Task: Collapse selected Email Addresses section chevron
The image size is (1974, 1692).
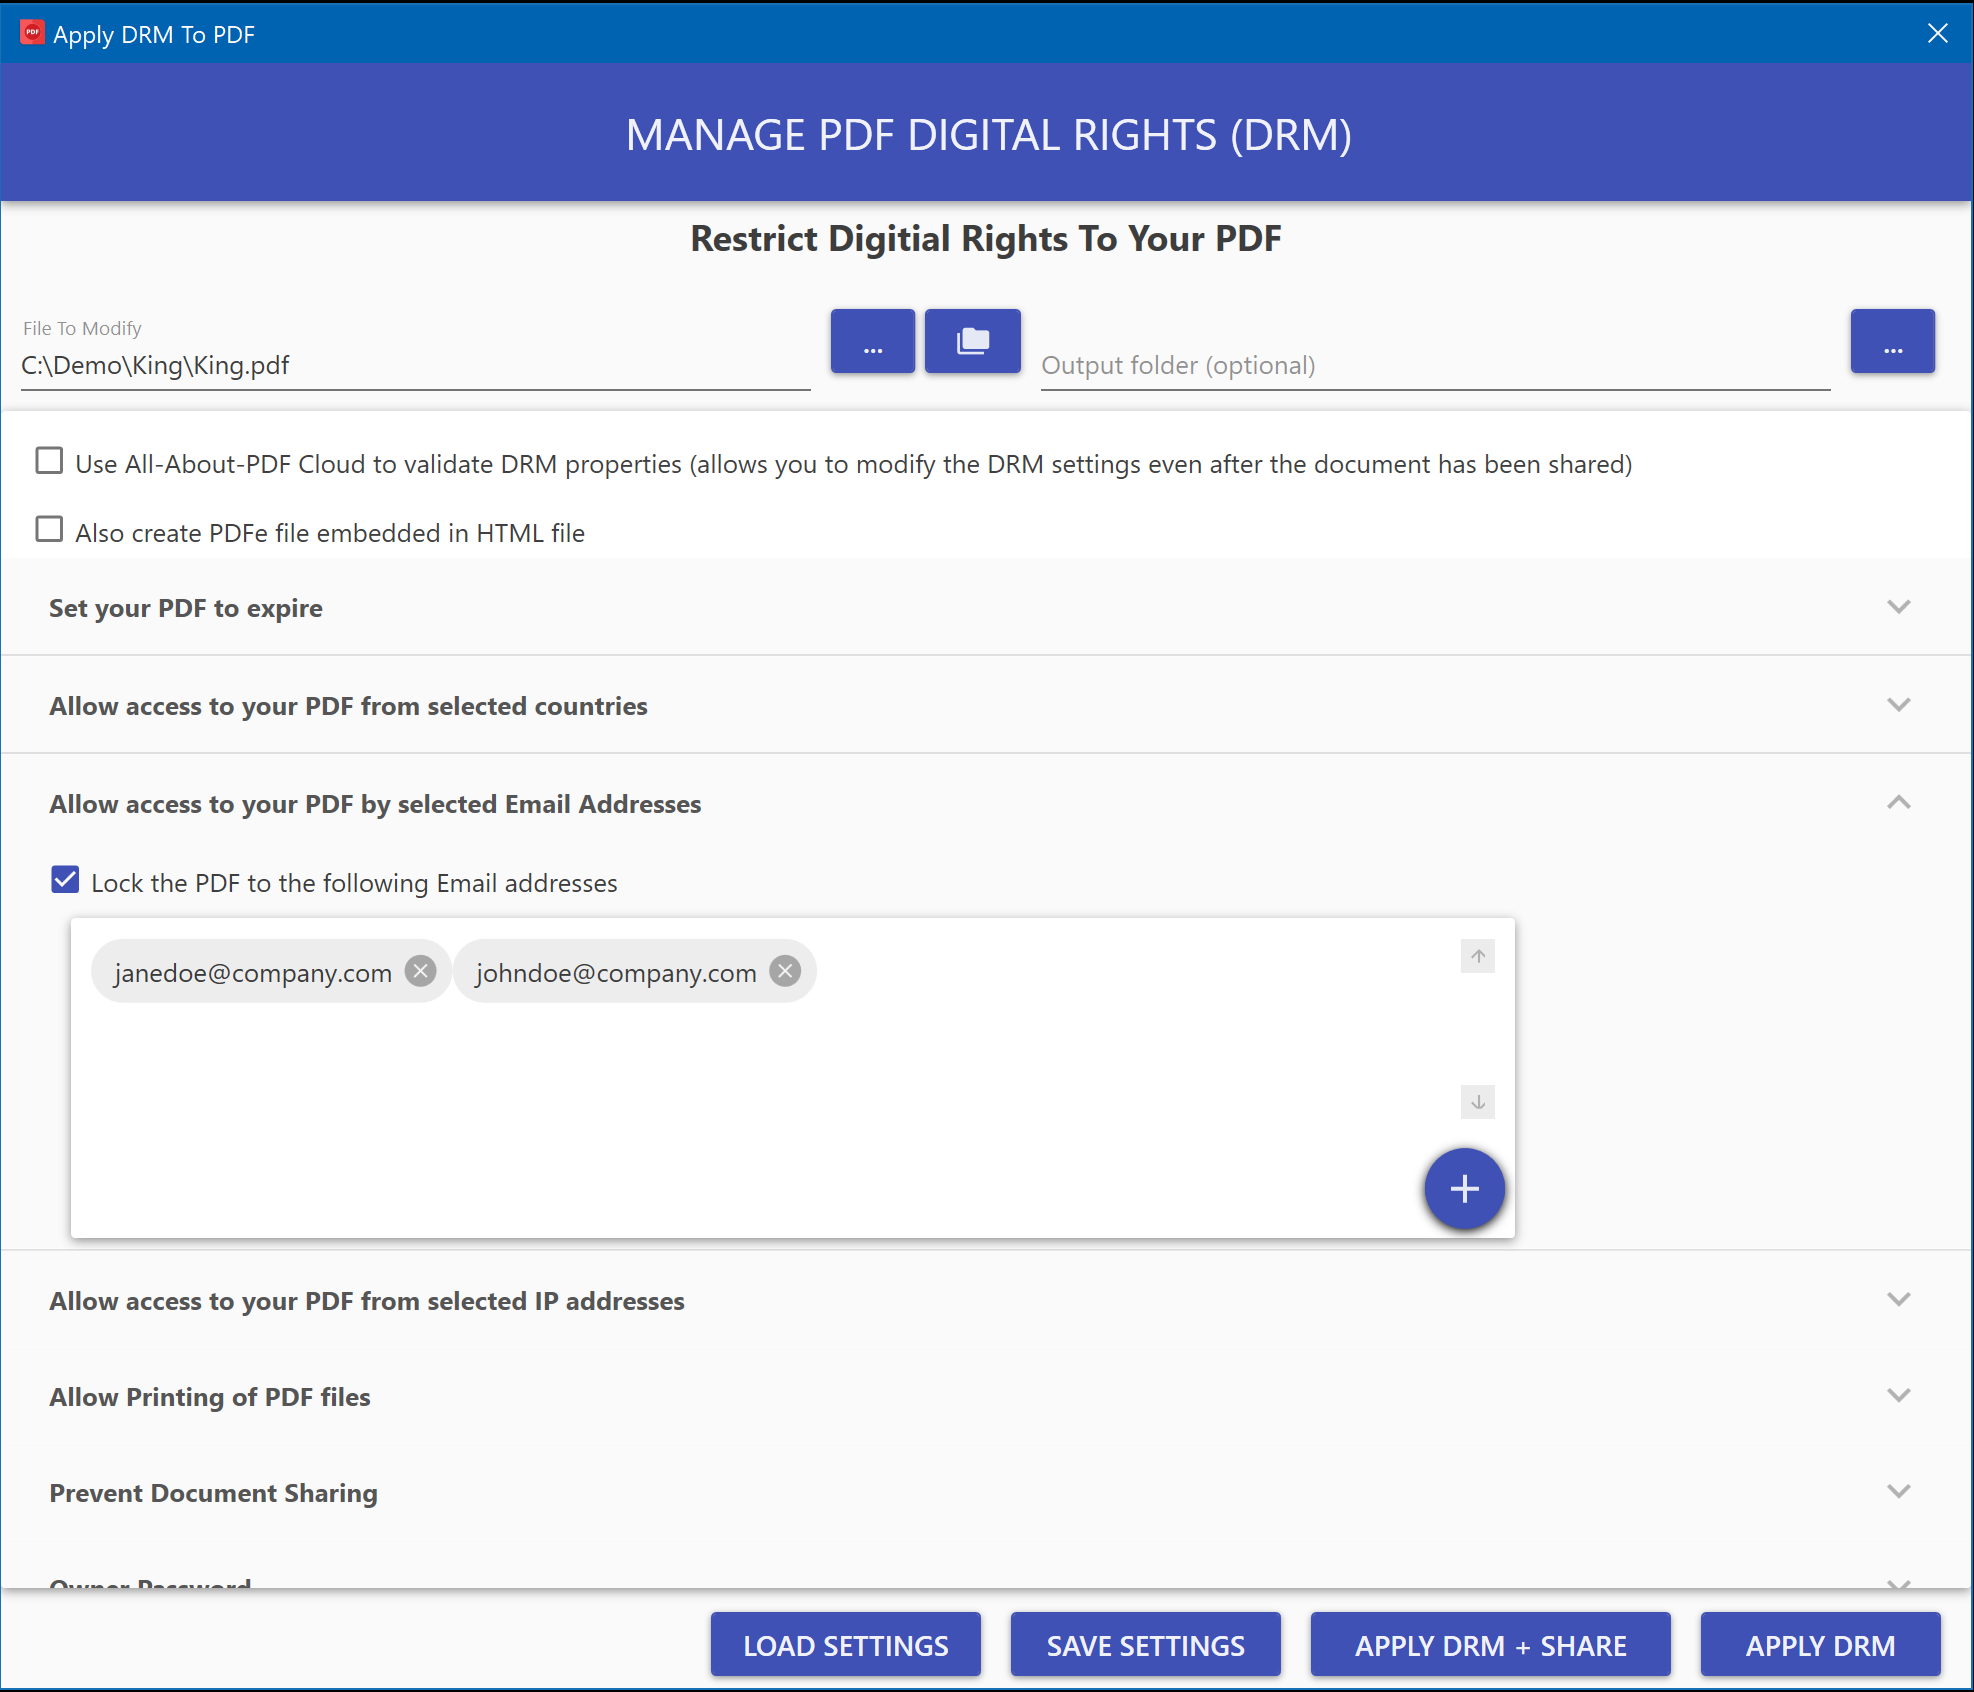Action: (1898, 803)
